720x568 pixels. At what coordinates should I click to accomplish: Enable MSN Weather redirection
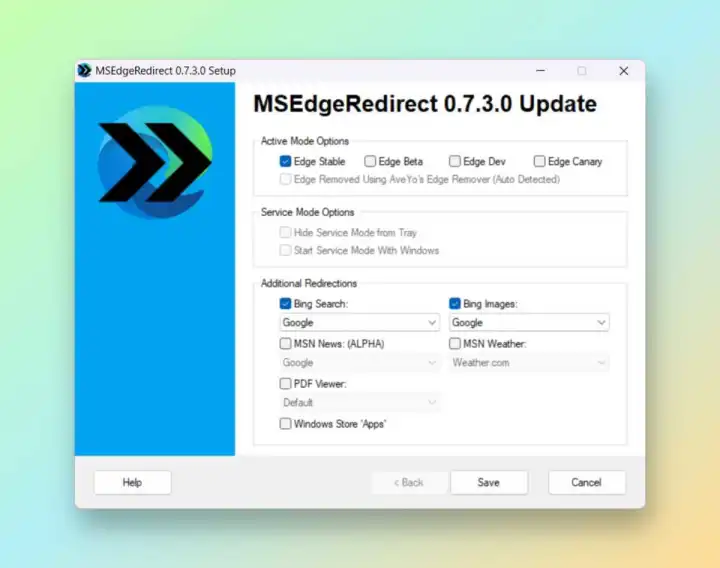(455, 343)
